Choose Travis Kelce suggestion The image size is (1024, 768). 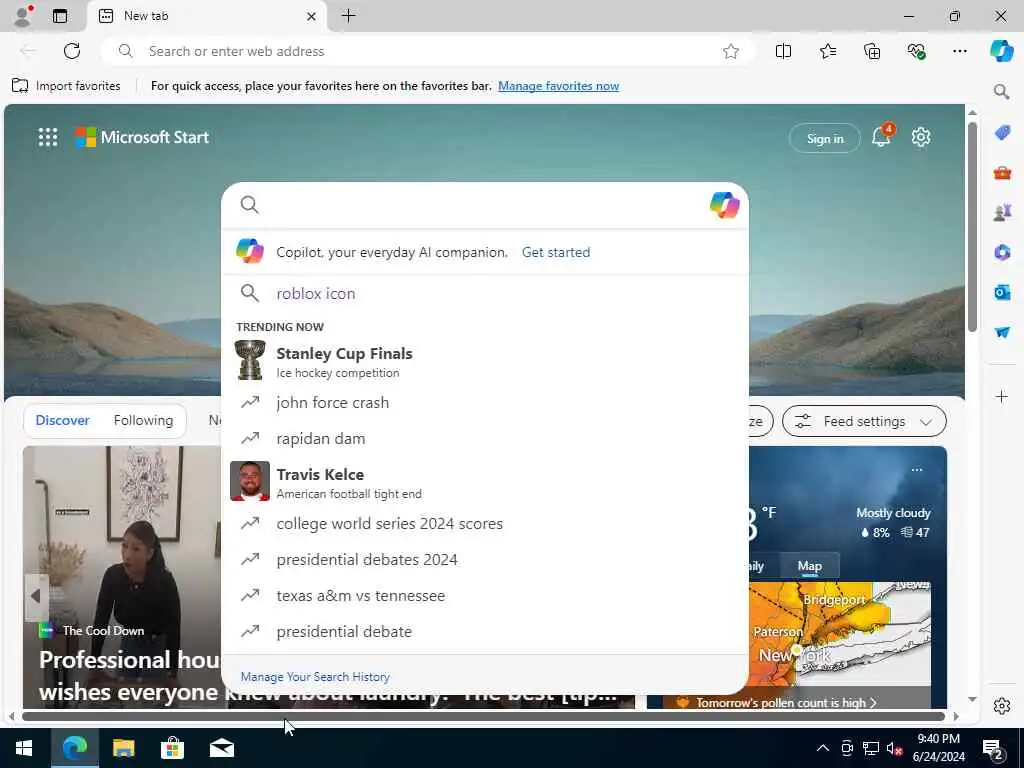pos(485,482)
